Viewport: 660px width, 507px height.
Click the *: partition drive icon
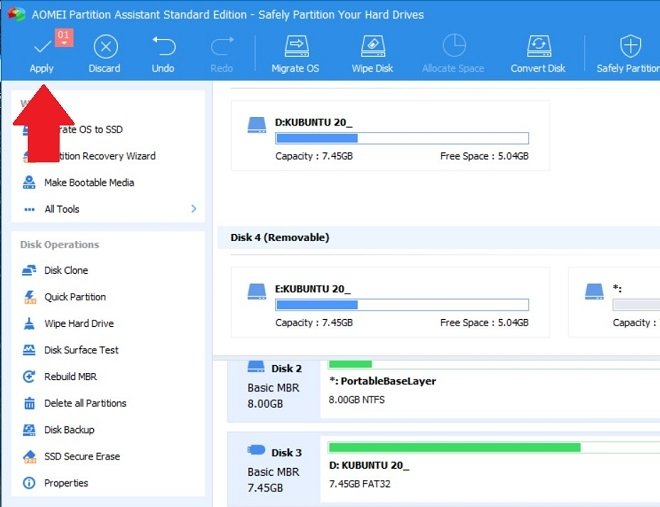click(594, 292)
